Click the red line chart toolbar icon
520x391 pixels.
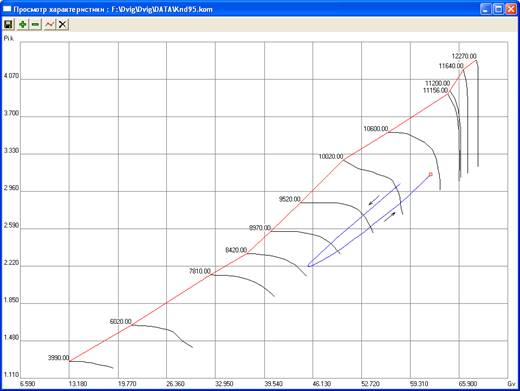click(49, 24)
